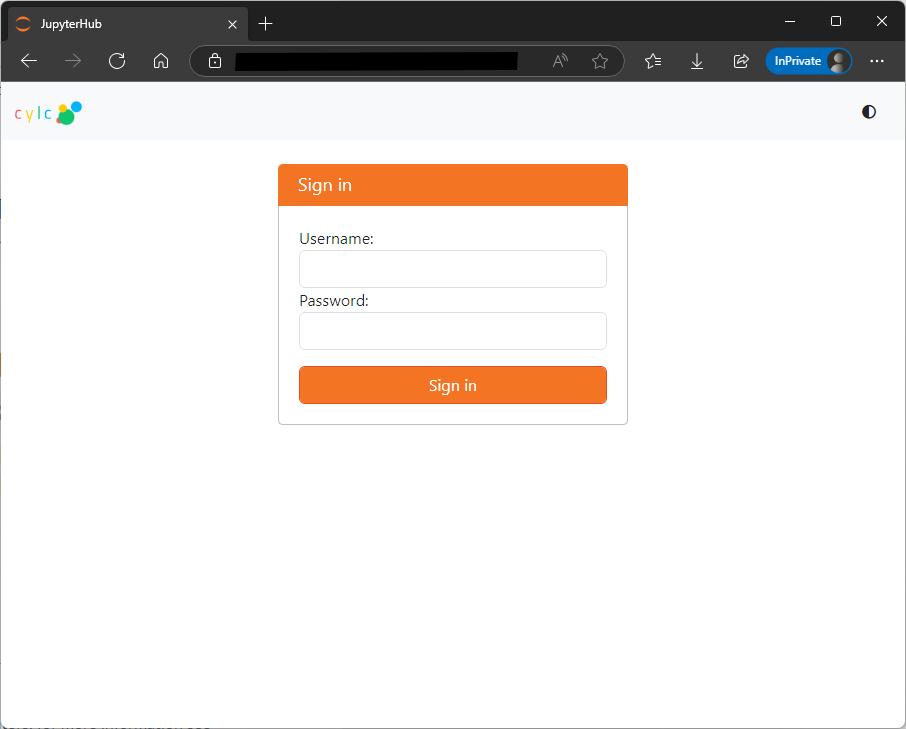Image resolution: width=906 pixels, height=729 pixels.
Task: Select the JupyterHub browser tab
Action: [x=110, y=24]
